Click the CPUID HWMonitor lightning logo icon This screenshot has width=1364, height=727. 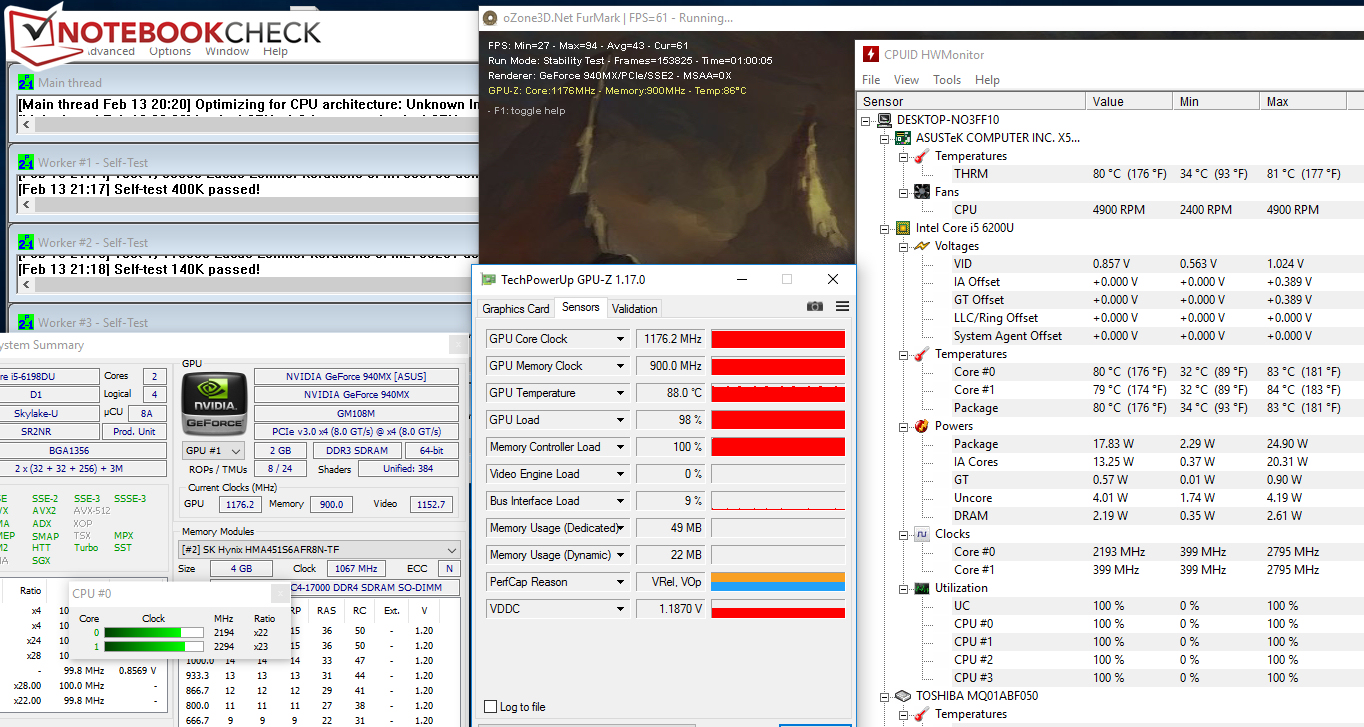click(871, 55)
